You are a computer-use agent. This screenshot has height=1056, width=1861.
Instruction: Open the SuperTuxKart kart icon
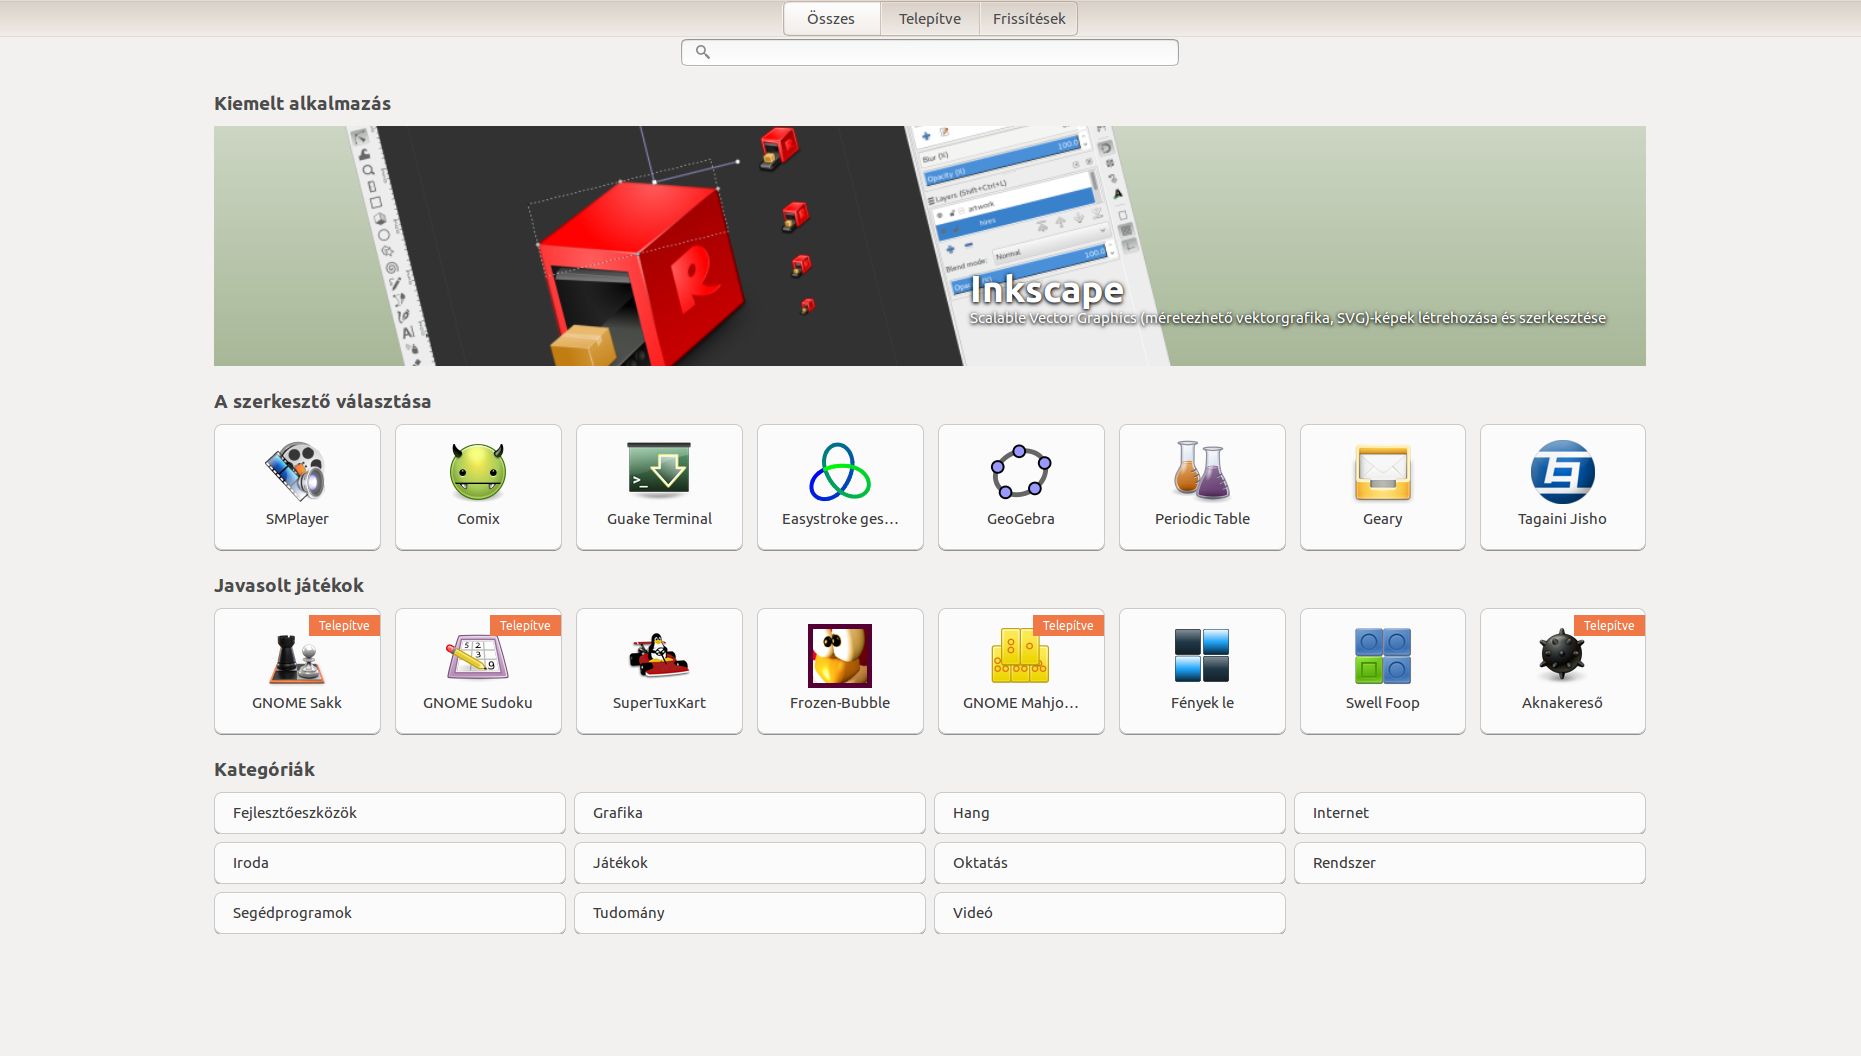click(x=659, y=655)
